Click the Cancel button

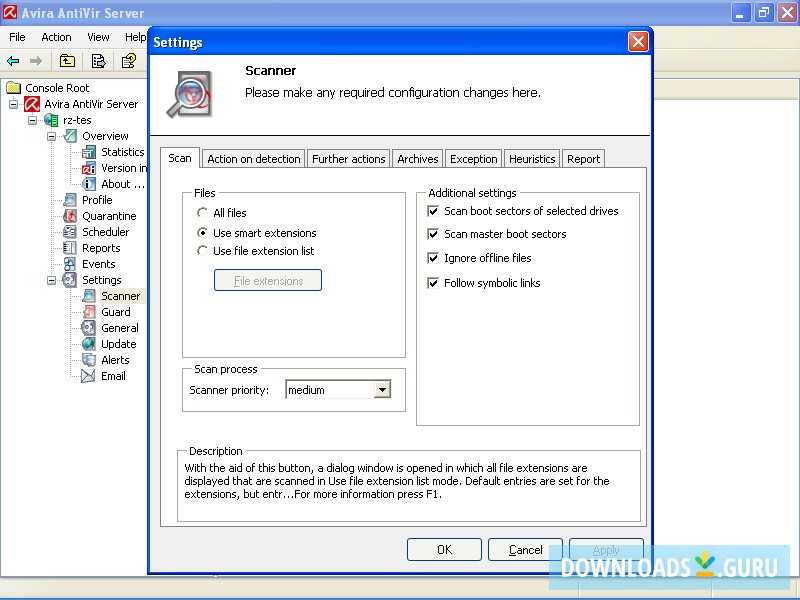tap(525, 549)
